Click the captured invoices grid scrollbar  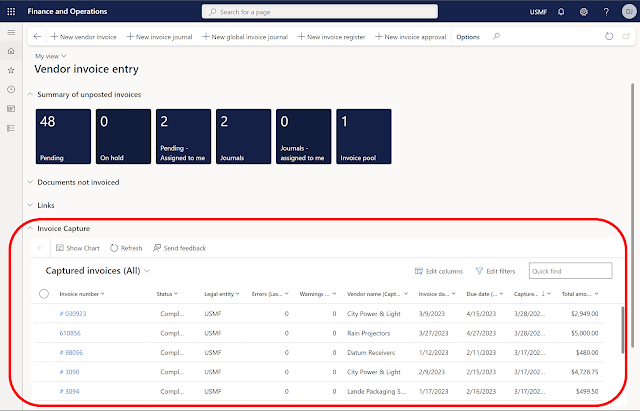pos(622,330)
